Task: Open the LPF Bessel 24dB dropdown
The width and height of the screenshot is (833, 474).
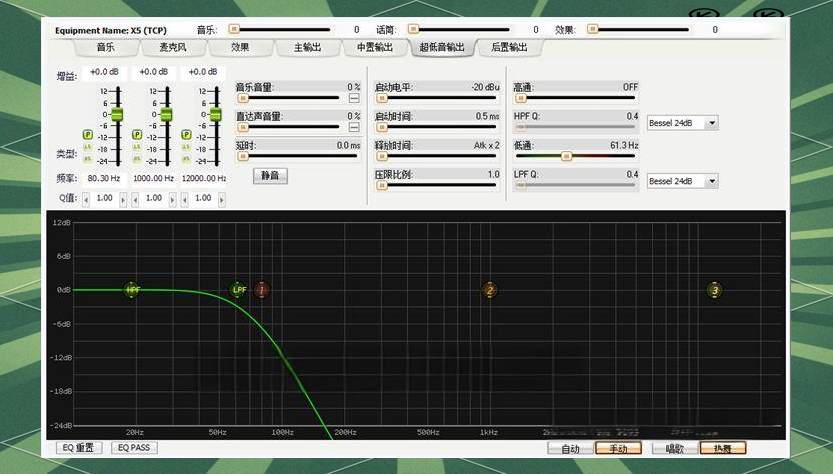Action: coord(712,181)
